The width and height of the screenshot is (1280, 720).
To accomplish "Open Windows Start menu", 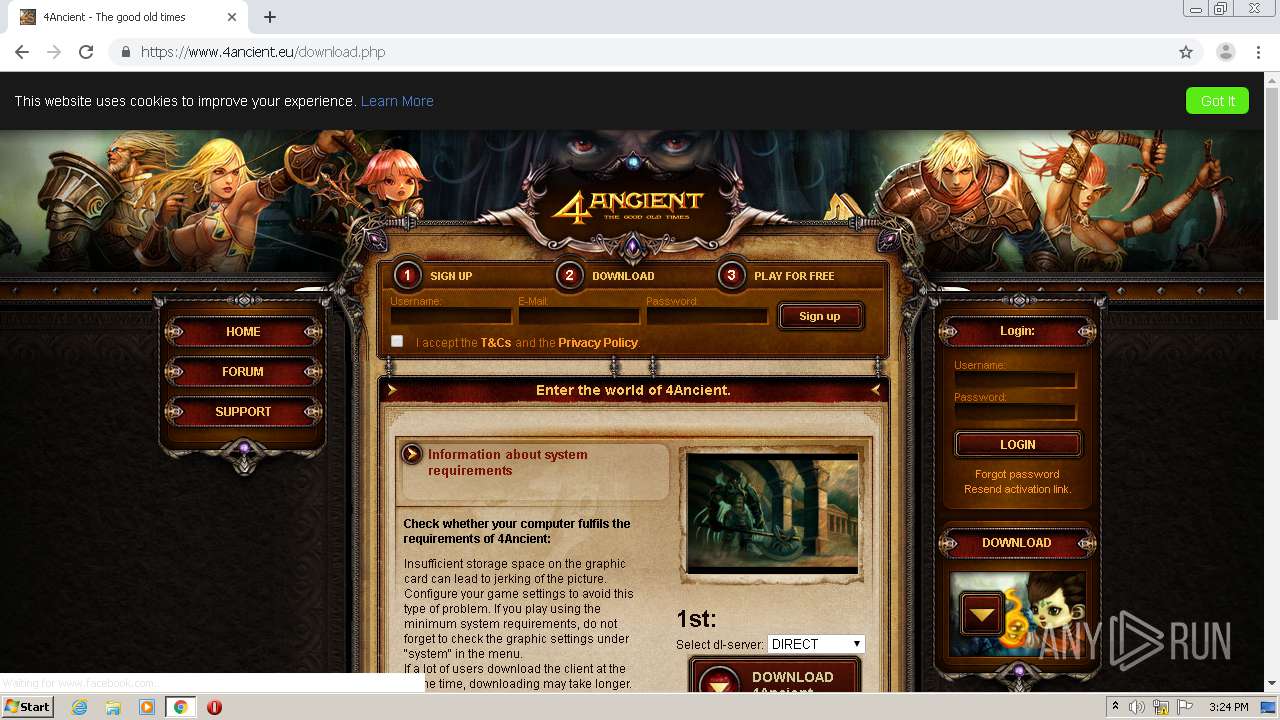I will [x=27, y=707].
